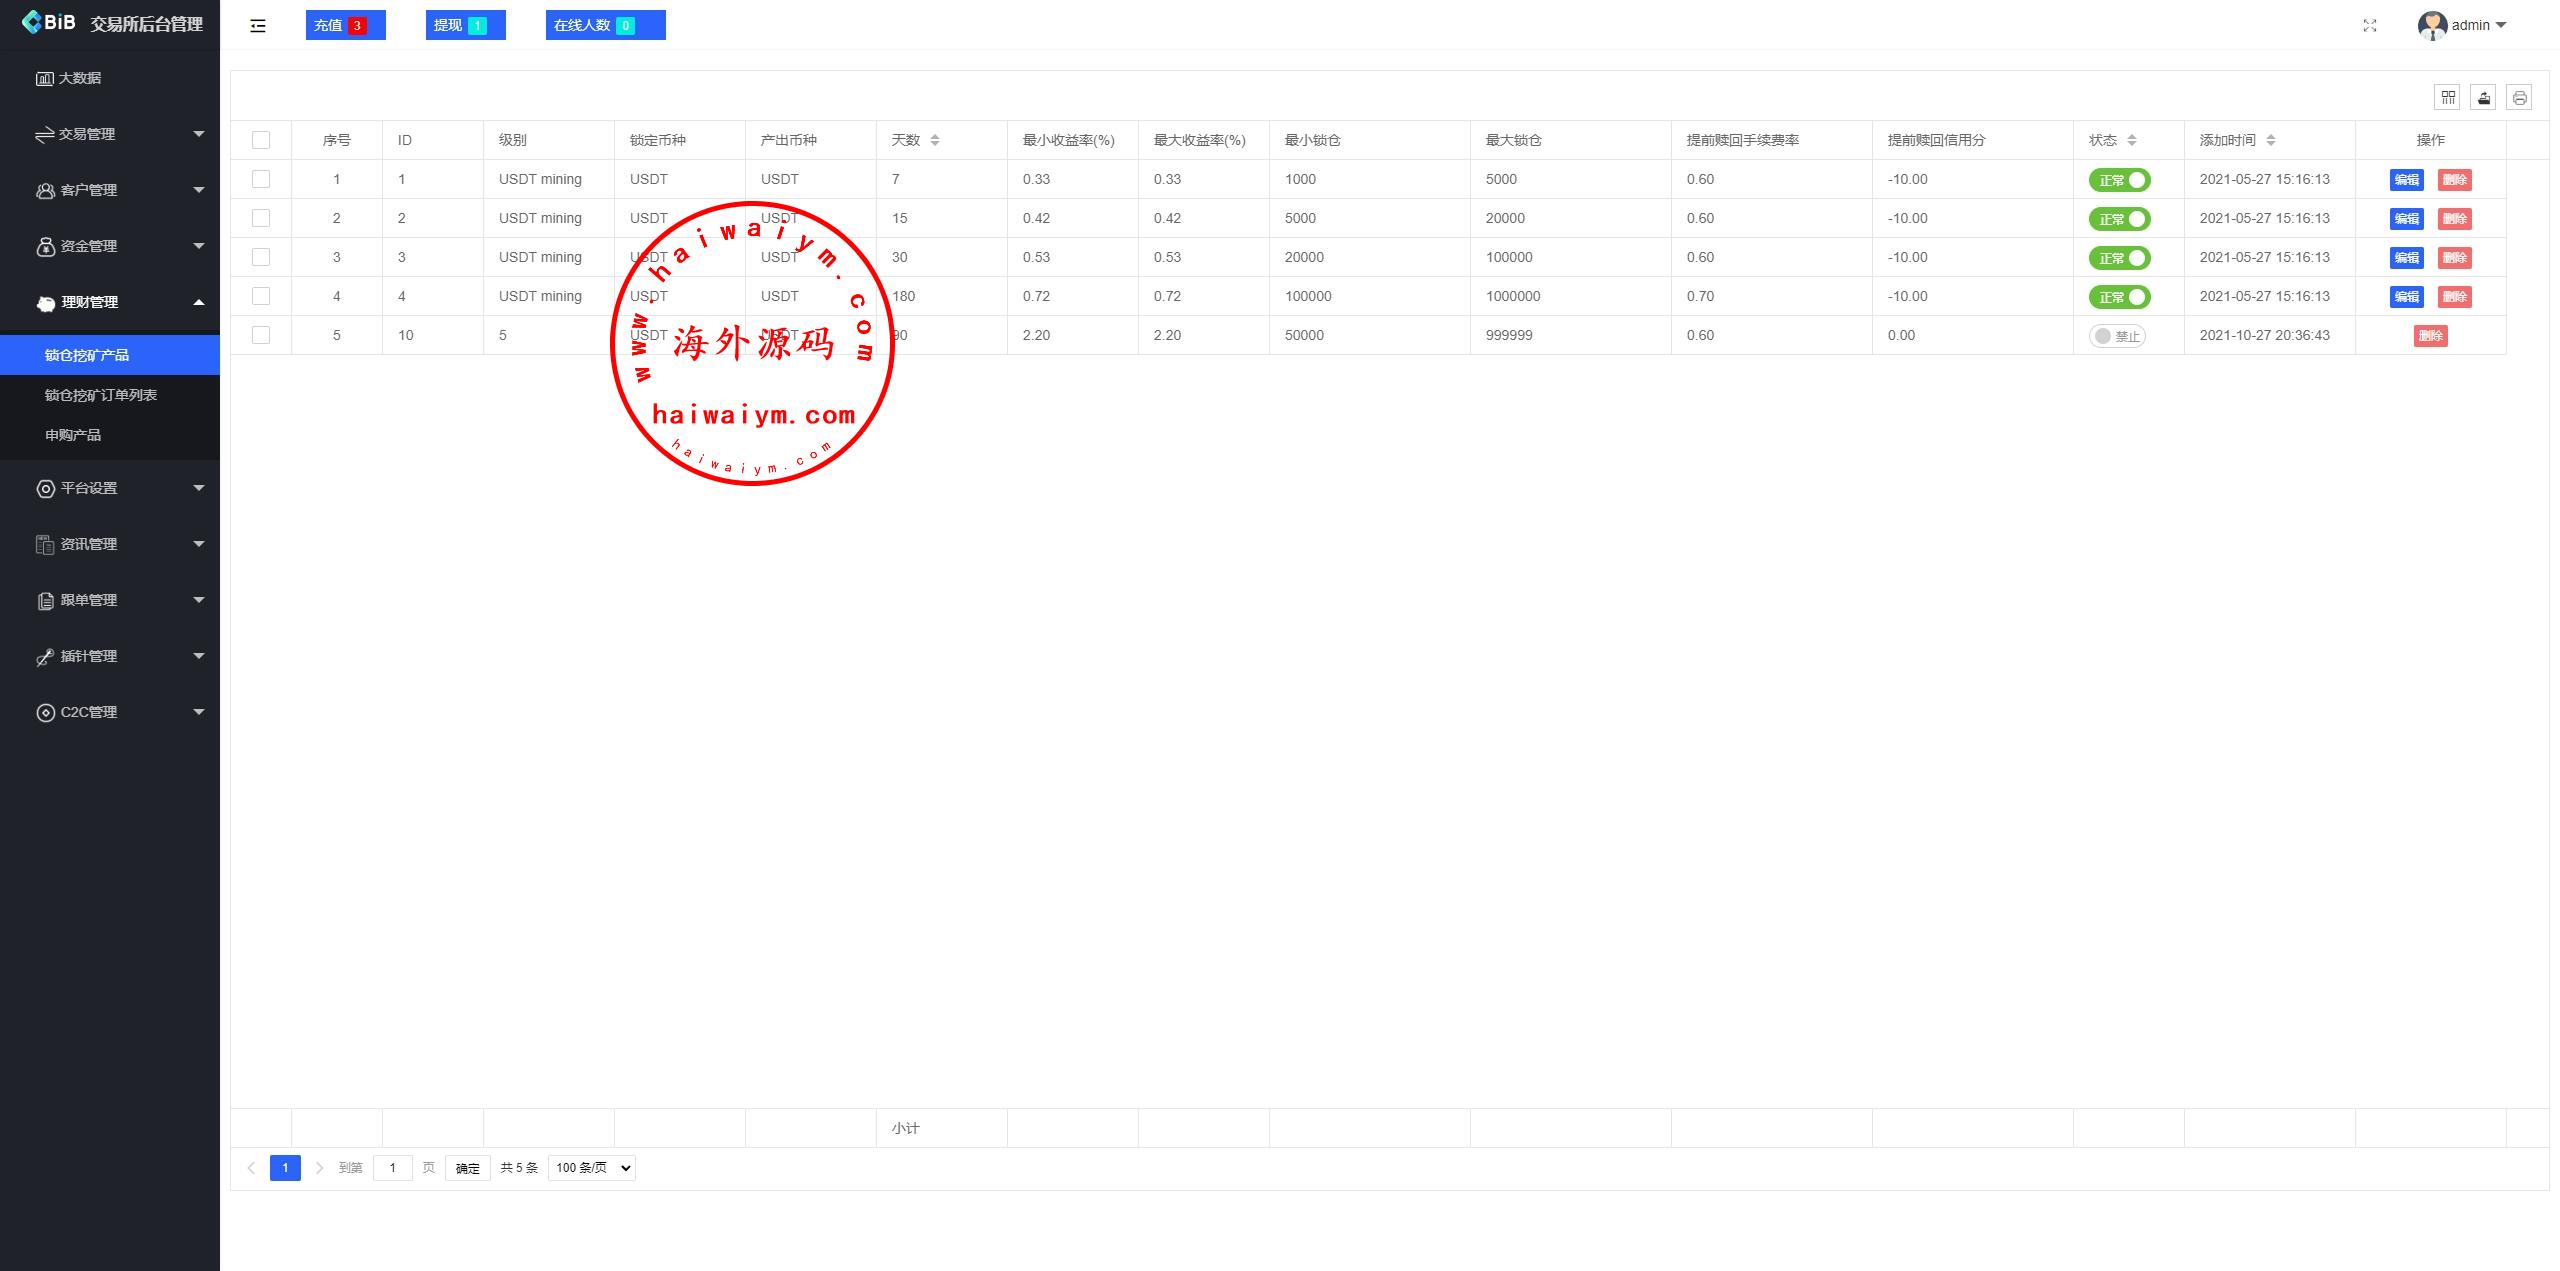Tick the checkbox for row 3
The image size is (2560, 1271).
261,257
